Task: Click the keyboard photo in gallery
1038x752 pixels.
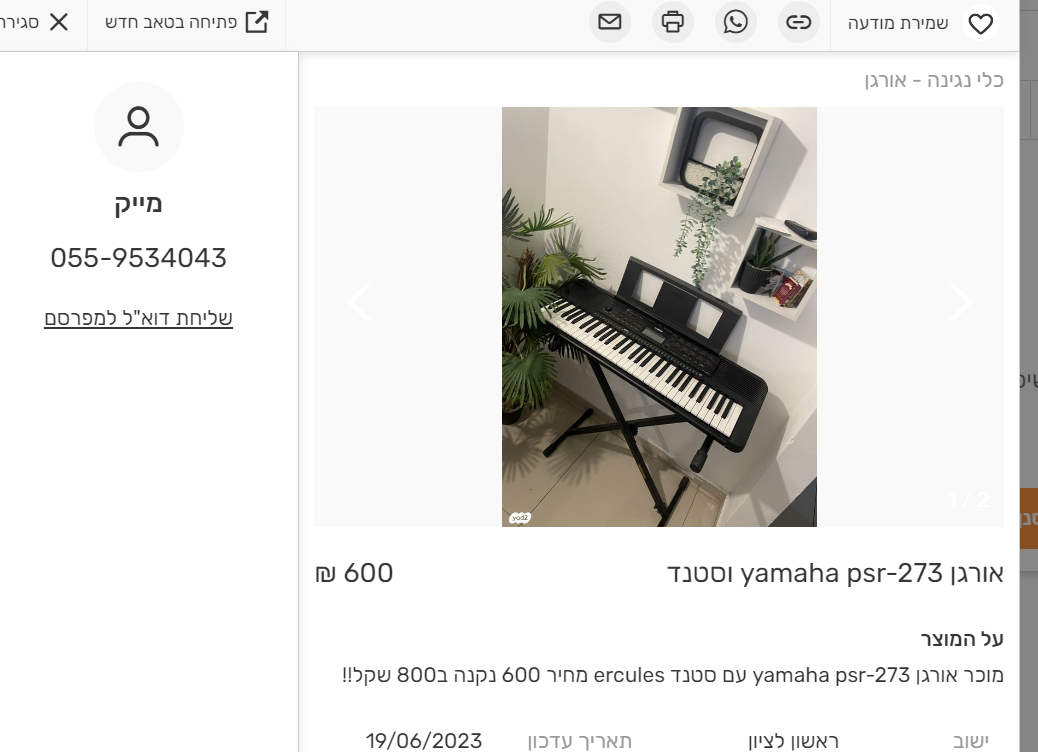Action: (659, 317)
